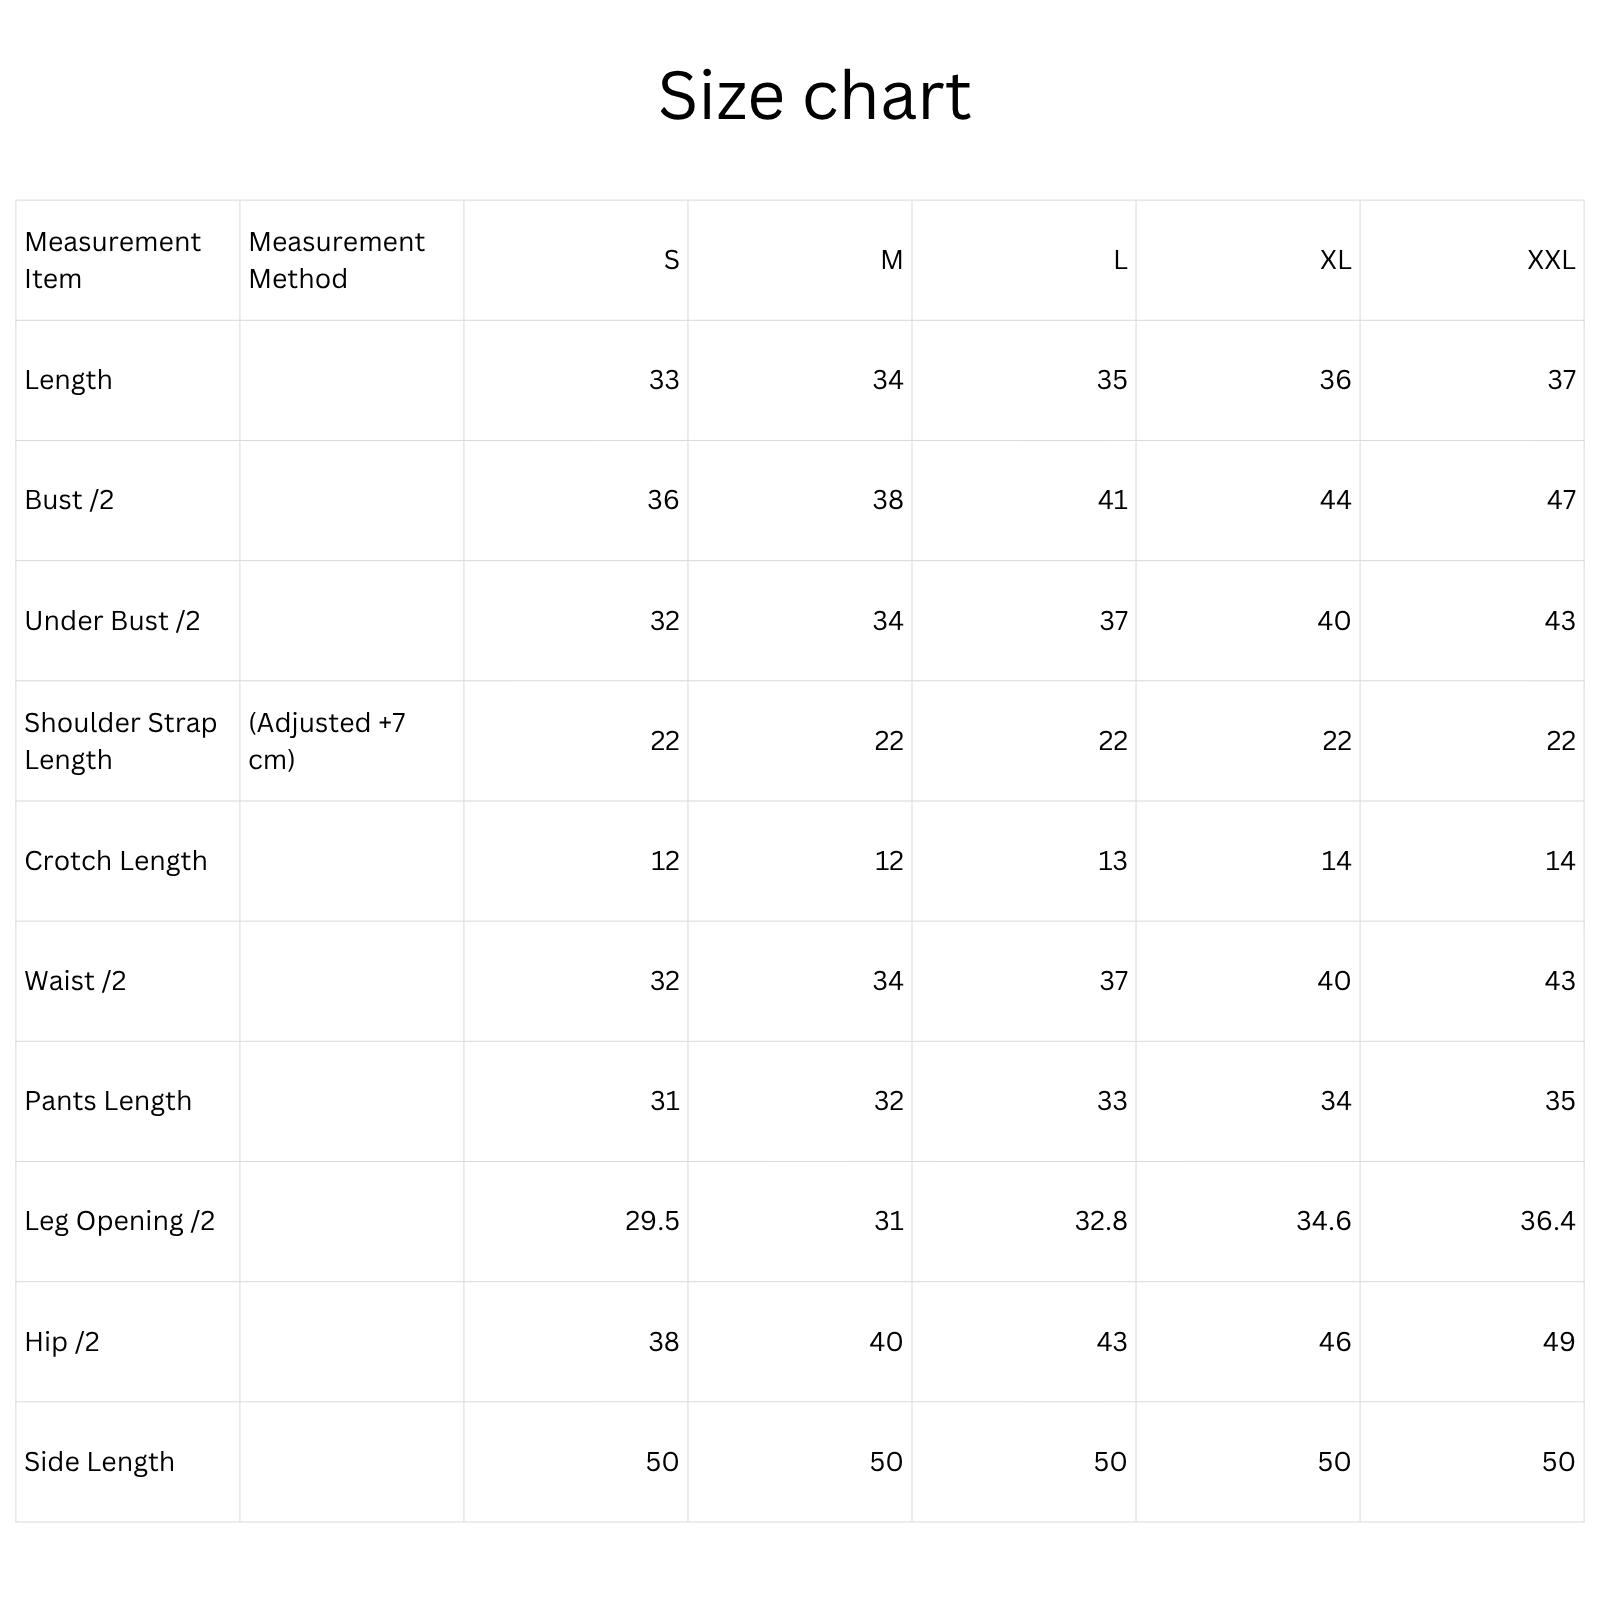Click the "Measurement Item" column header
The image size is (1600, 1600).
[x=112, y=260]
